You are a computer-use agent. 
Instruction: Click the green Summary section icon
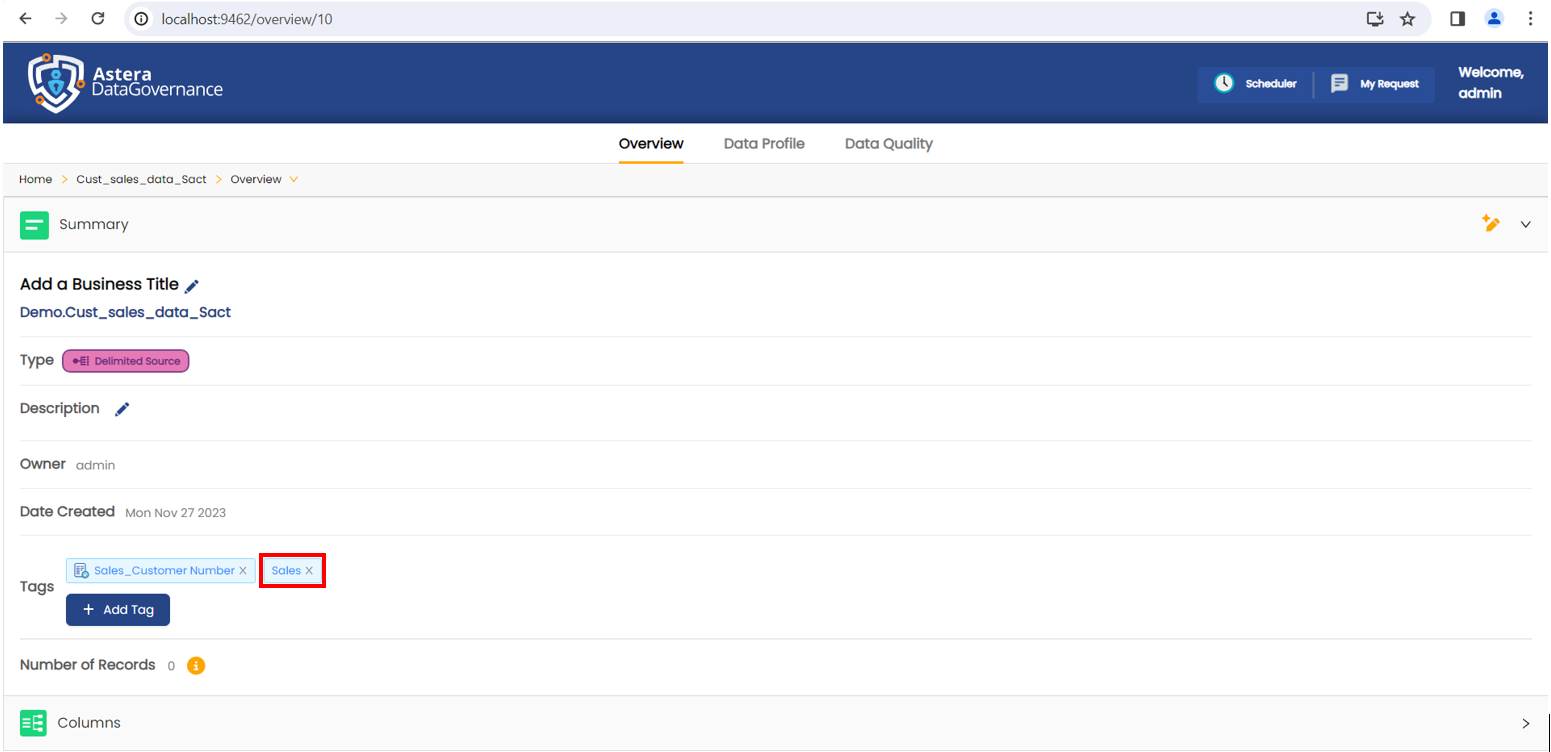pos(35,225)
